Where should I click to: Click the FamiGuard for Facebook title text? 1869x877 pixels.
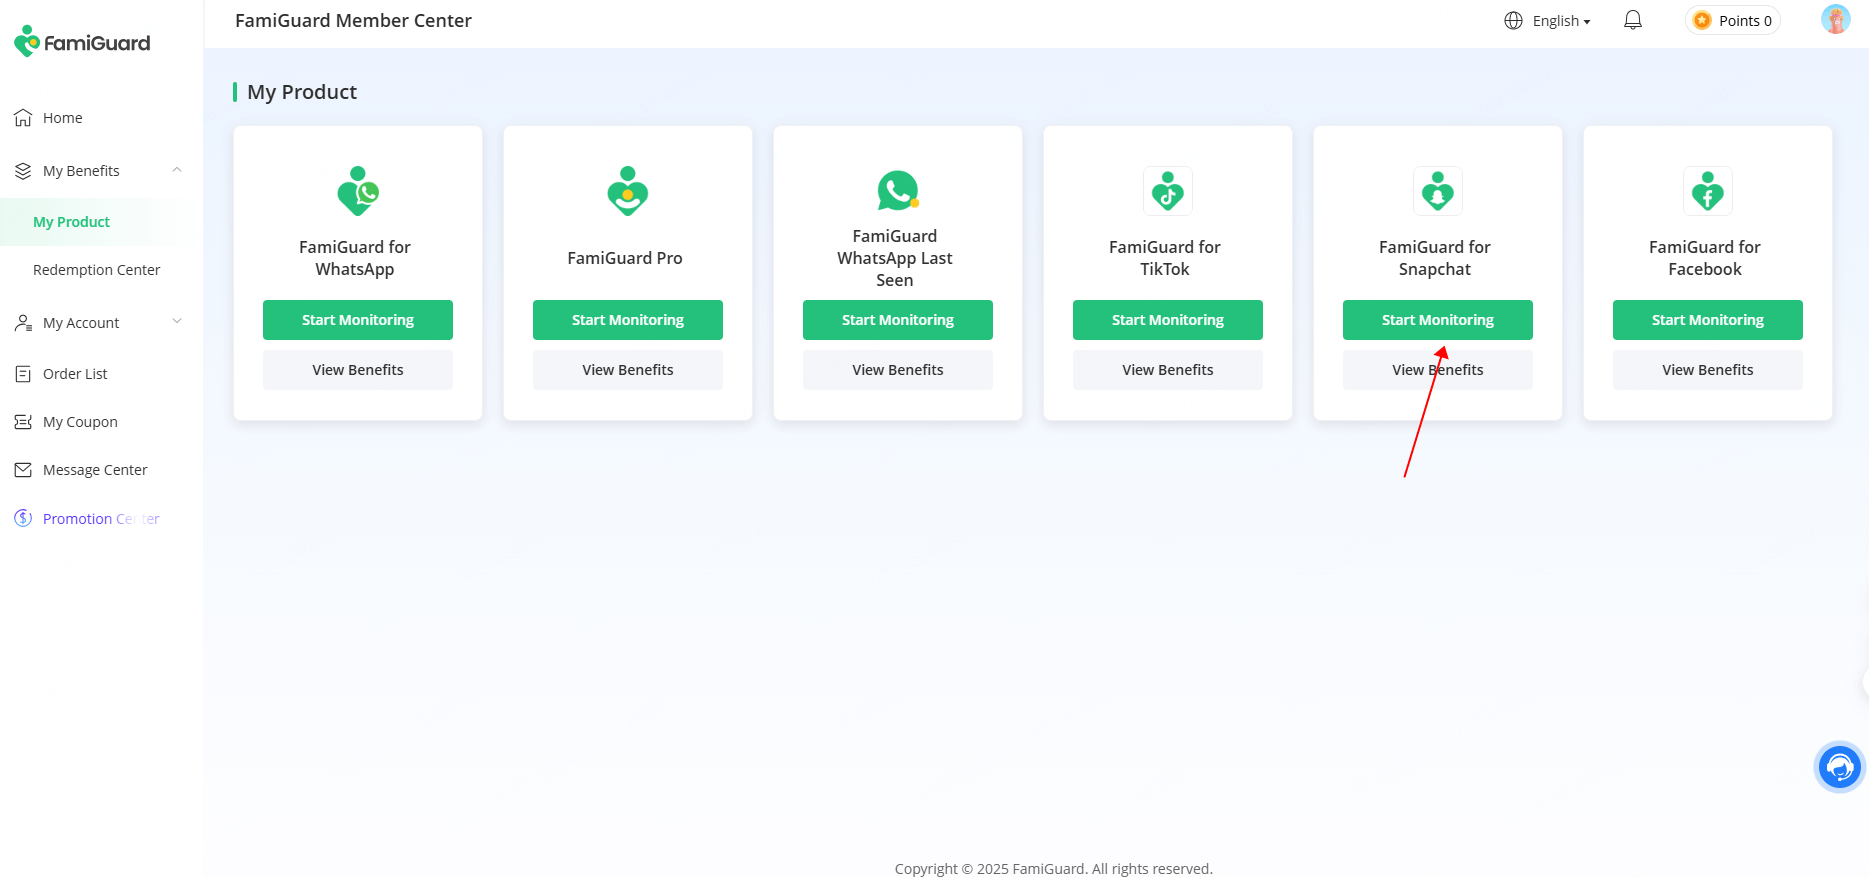coord(1705,258)
